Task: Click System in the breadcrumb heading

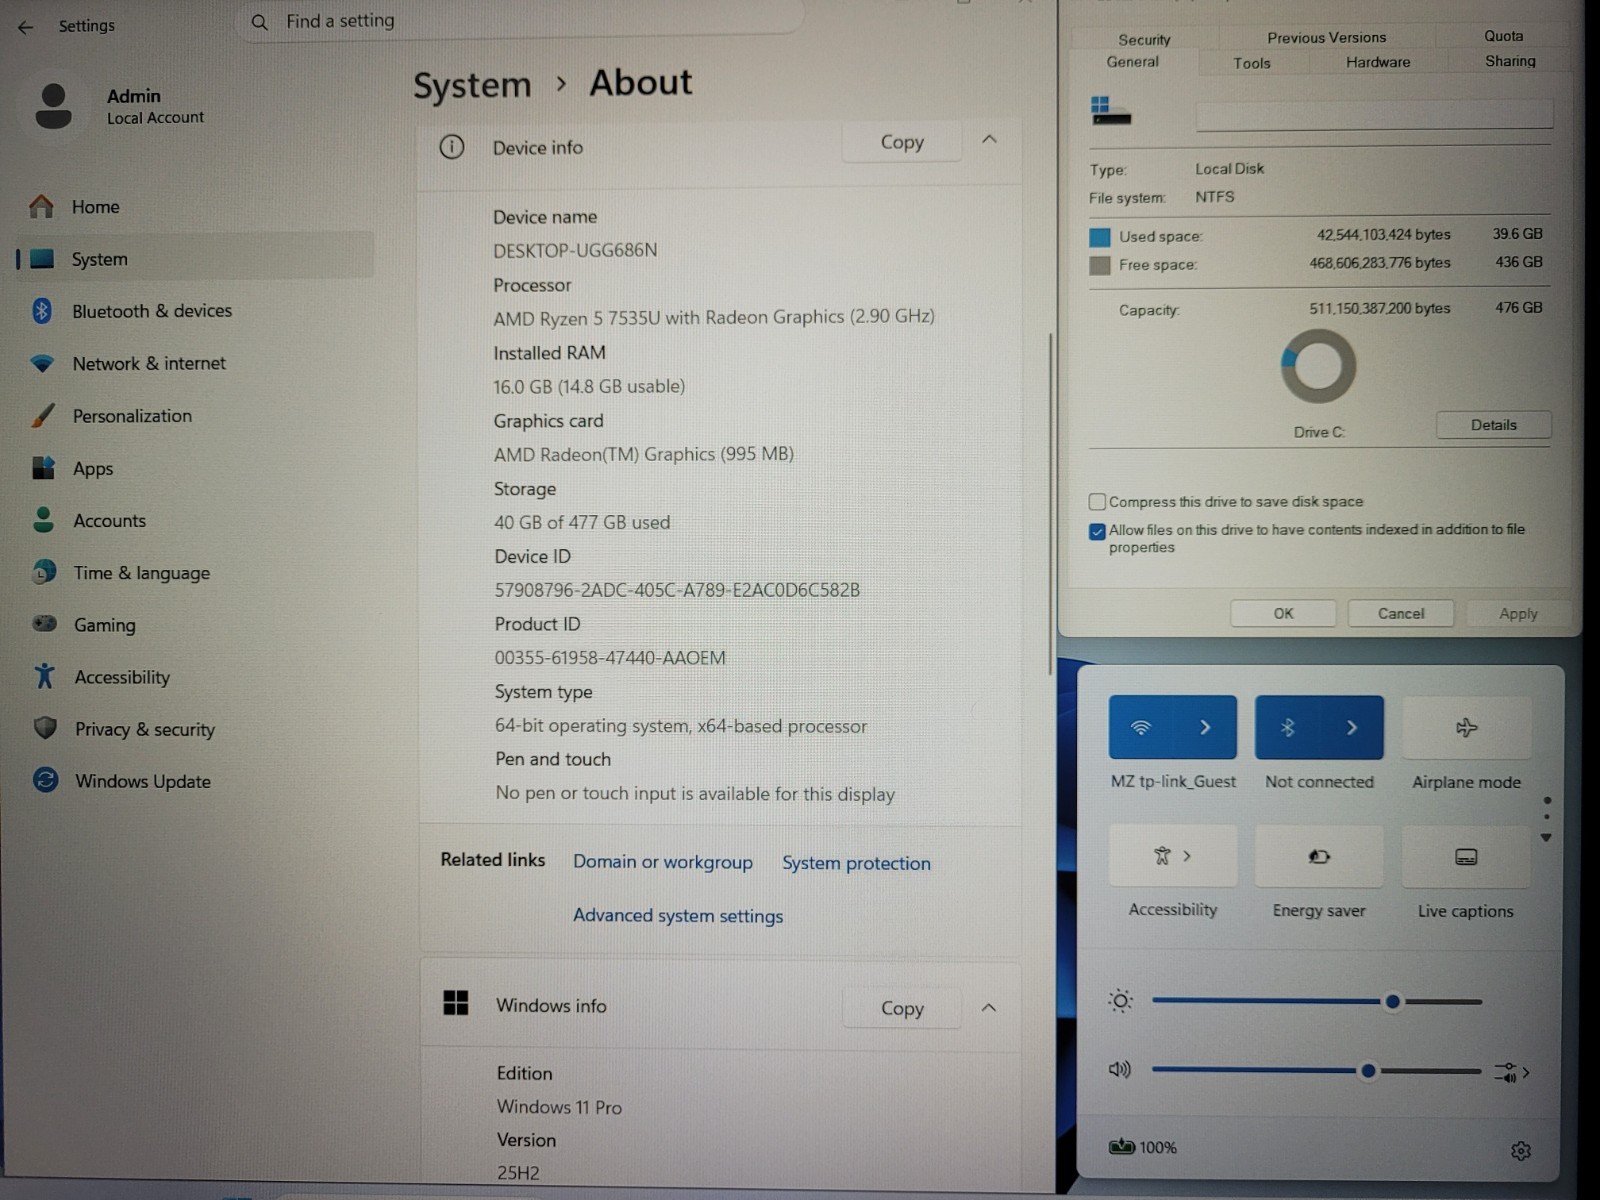Action: (472, 86)
